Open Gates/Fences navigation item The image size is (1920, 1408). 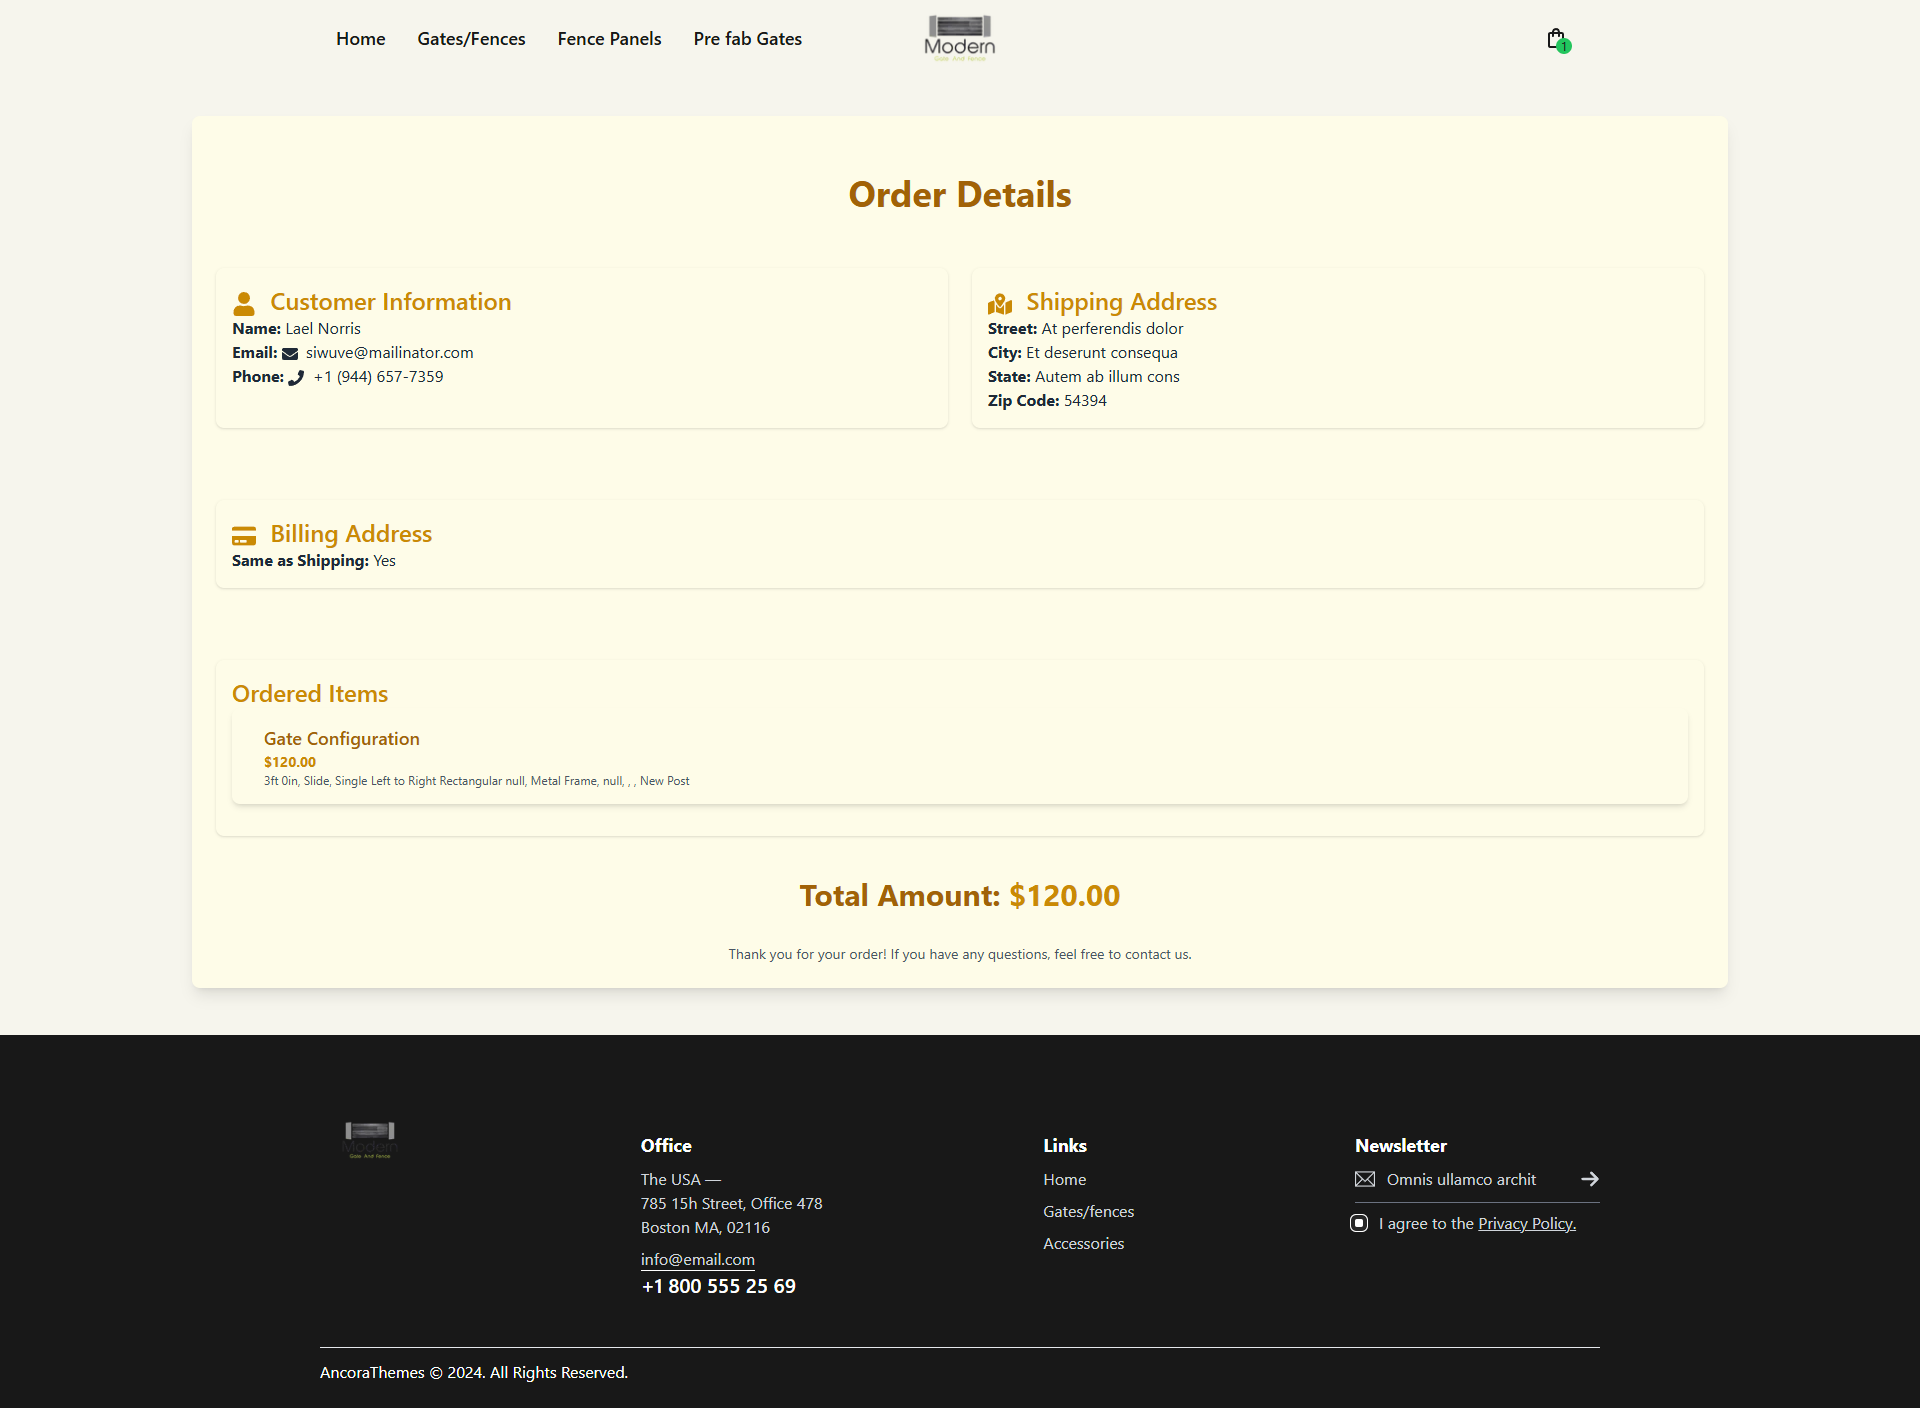471,39
